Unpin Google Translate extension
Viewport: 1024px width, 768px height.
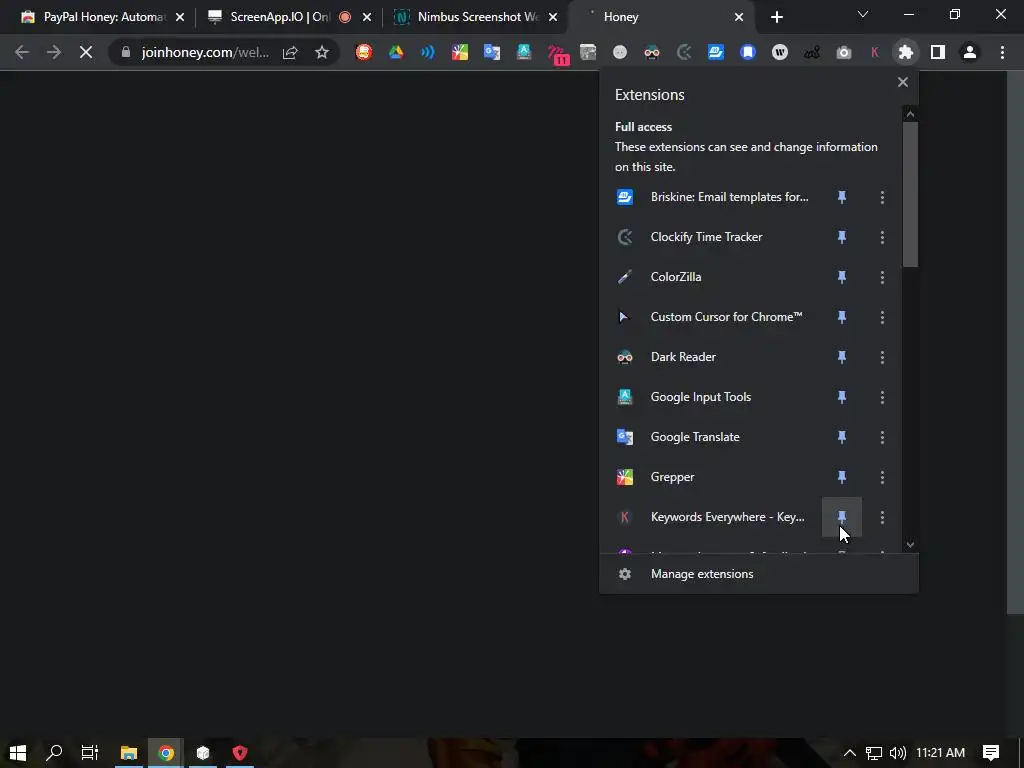coord(842,437)
